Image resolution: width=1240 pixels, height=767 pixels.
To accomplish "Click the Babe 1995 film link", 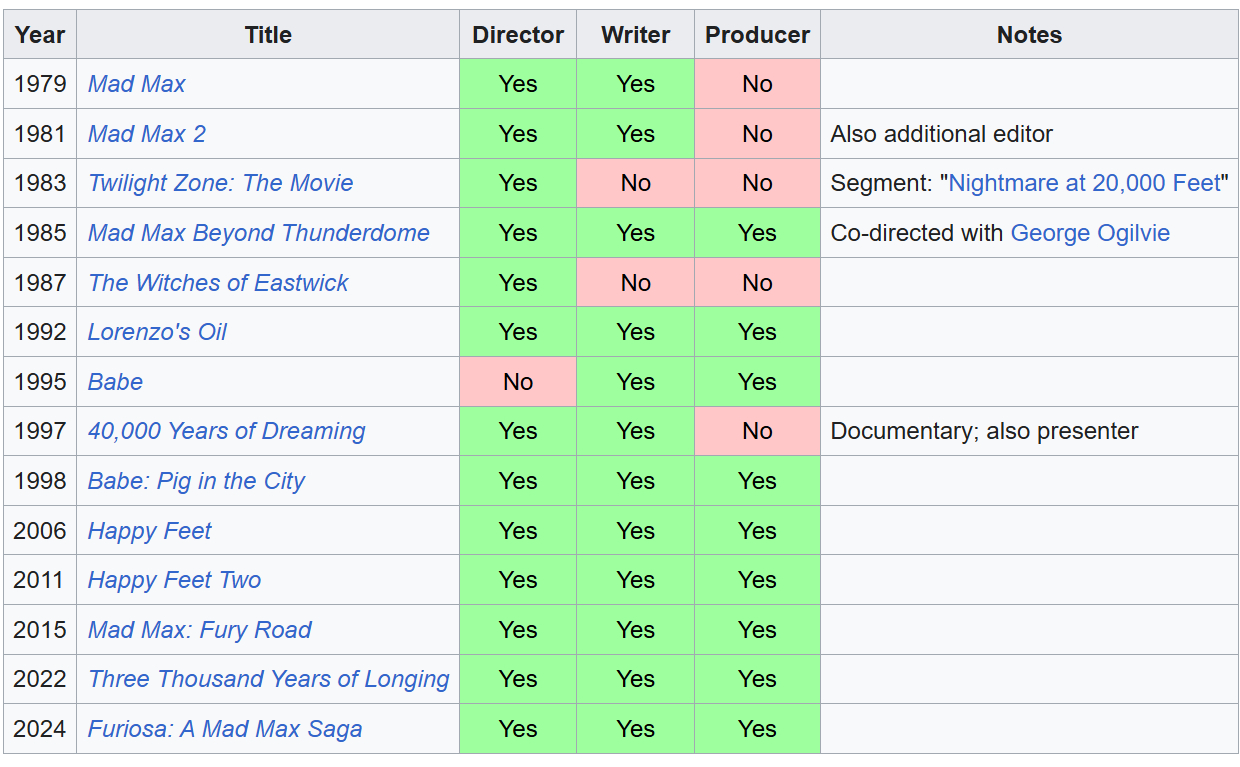I will [x=115, y=382].
